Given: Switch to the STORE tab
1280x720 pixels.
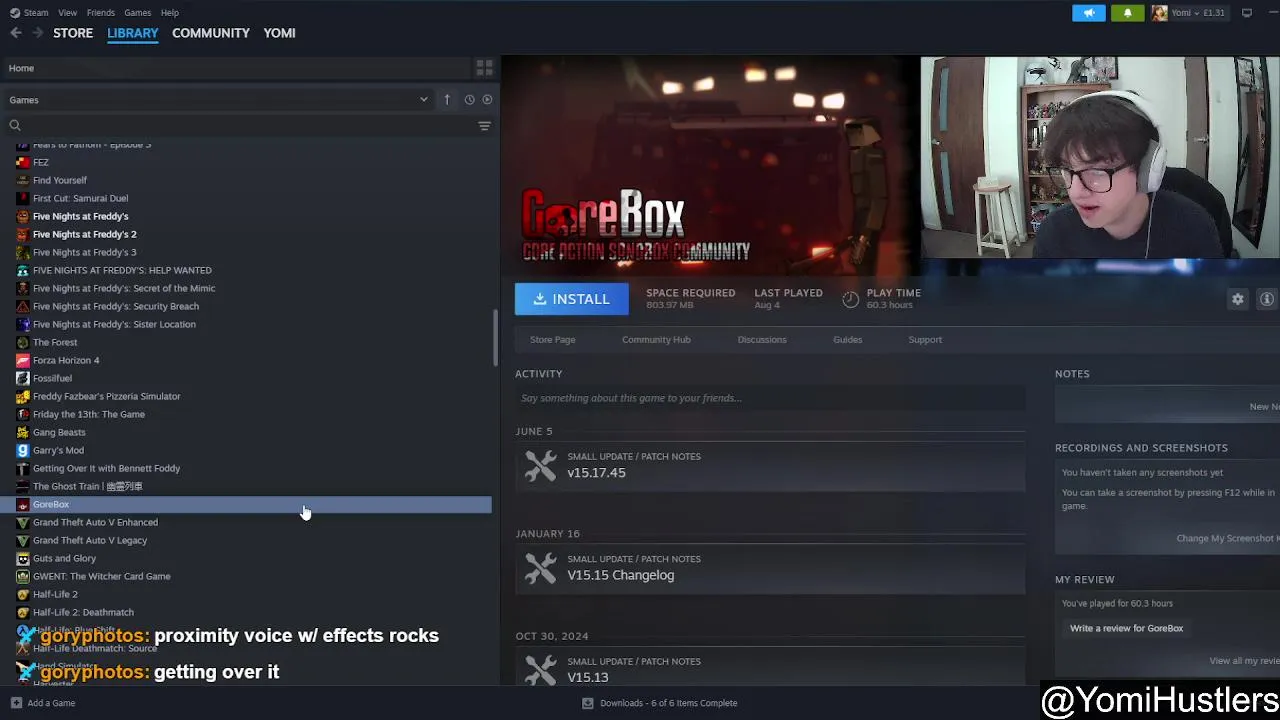Looking at the screenshot, I should coord(73,33).
